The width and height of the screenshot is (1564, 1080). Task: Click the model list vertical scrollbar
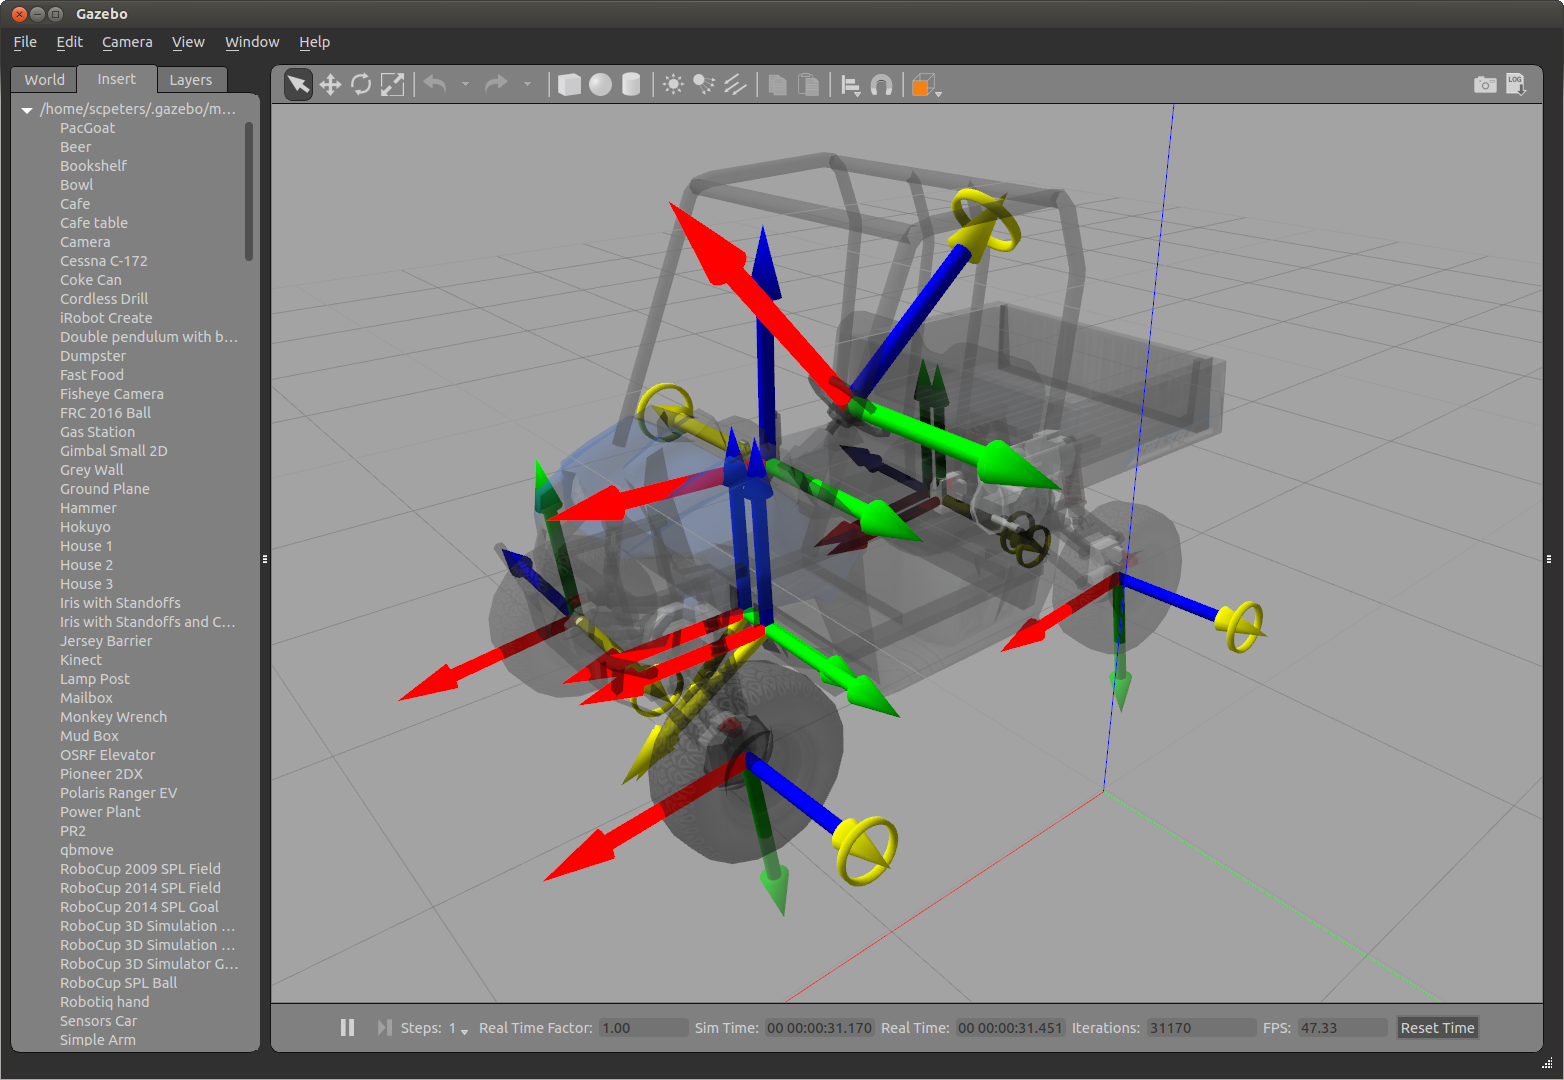[x=249, y=190]
